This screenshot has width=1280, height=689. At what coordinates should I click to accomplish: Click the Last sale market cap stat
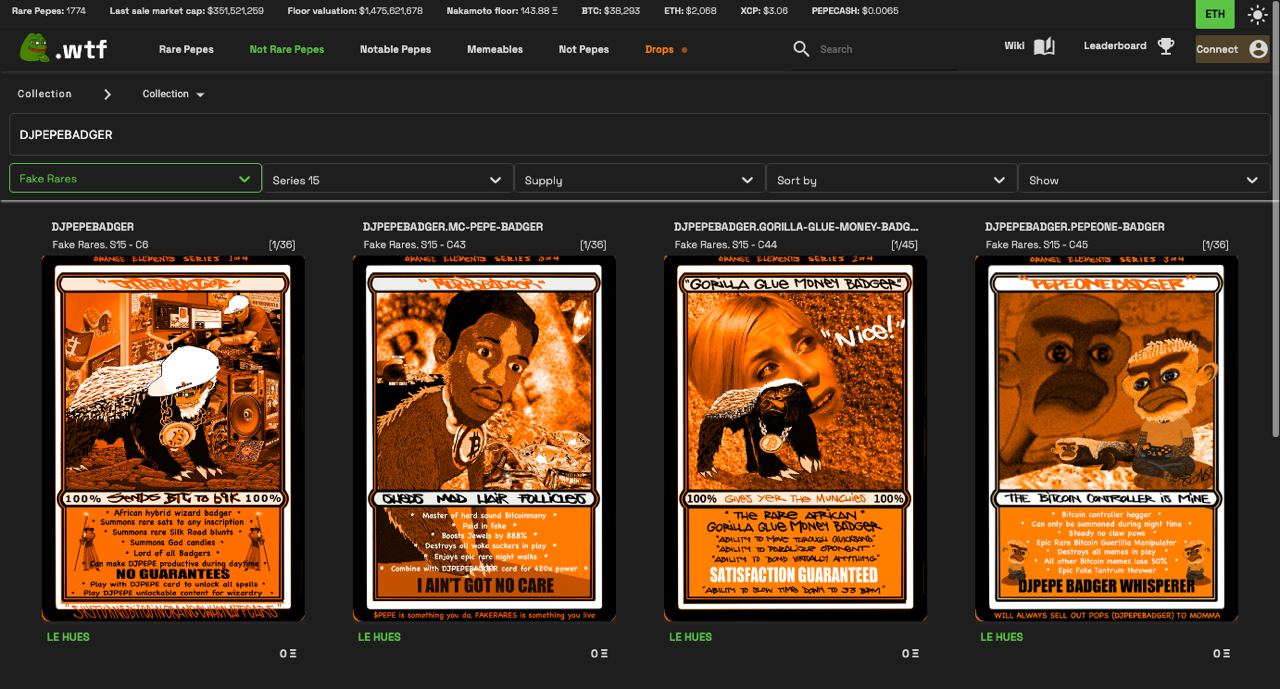(187, 11)
